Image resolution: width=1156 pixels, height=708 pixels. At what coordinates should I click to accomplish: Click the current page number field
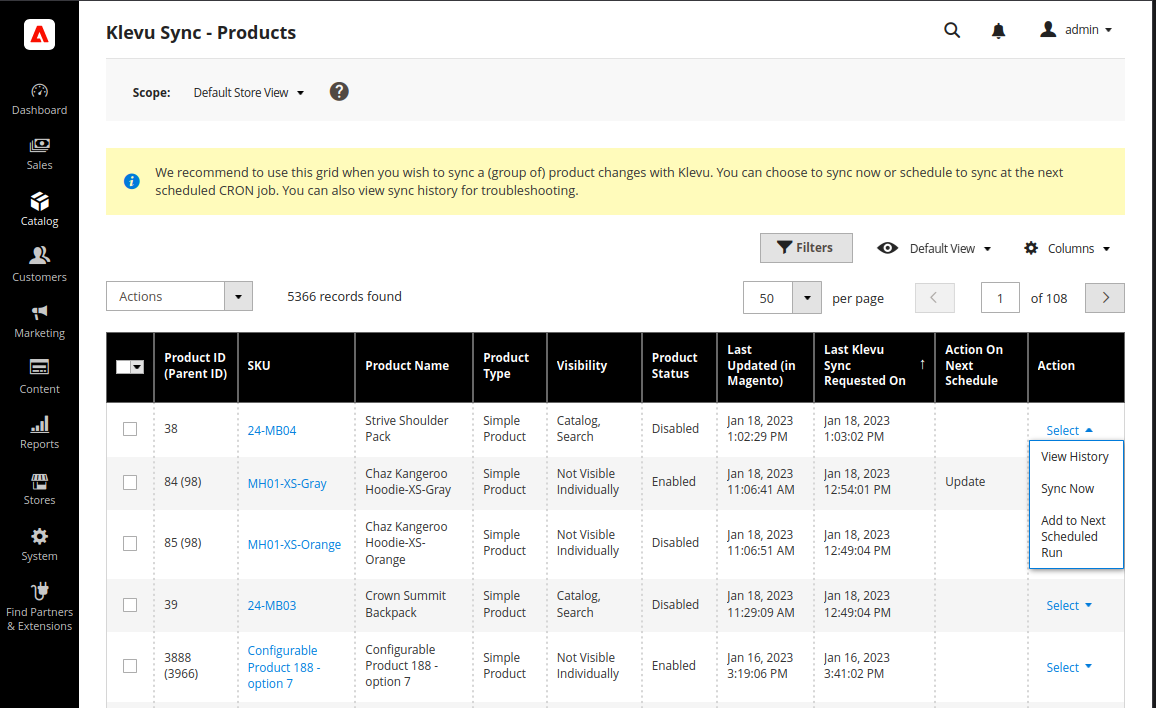1000,298
